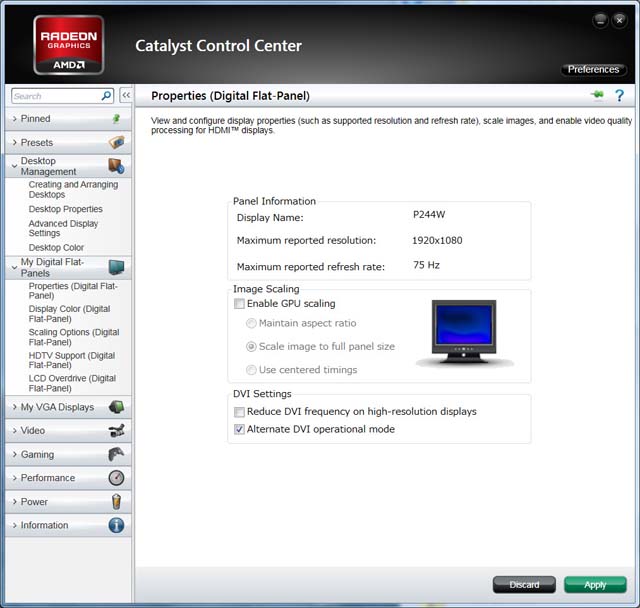Click the display name value P244W
This screenshot has width=640, height=608.
tap(429, 215)
